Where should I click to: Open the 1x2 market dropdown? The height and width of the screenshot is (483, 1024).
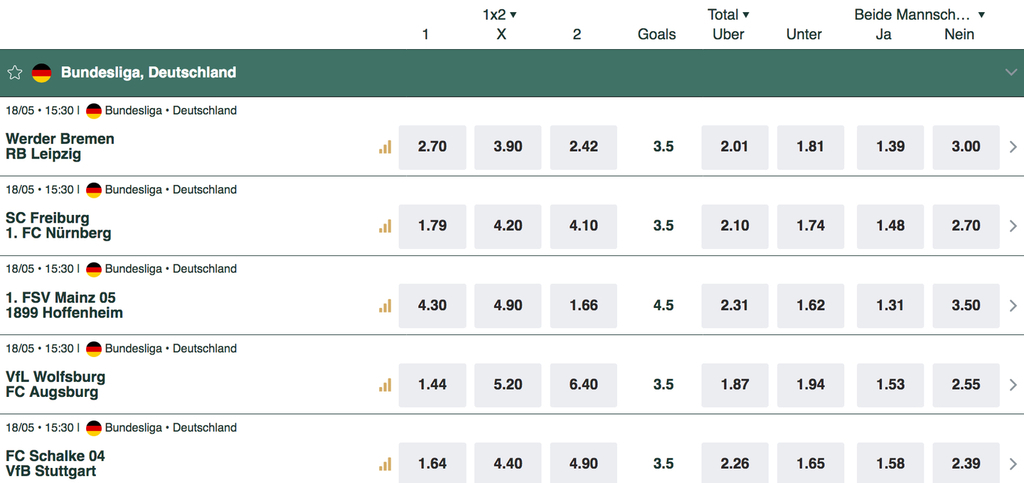pos(500,14)
